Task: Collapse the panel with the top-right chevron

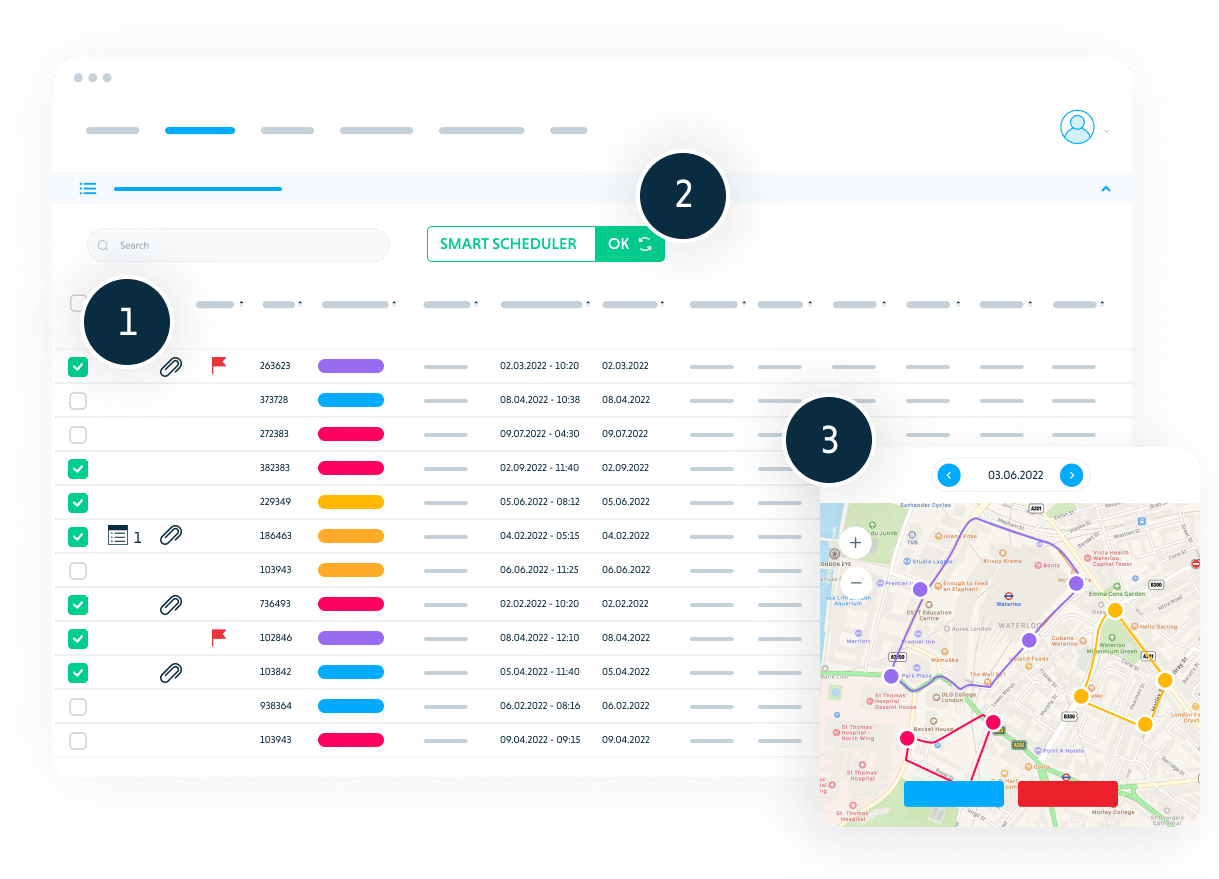Action: [x=1106, y=188]
